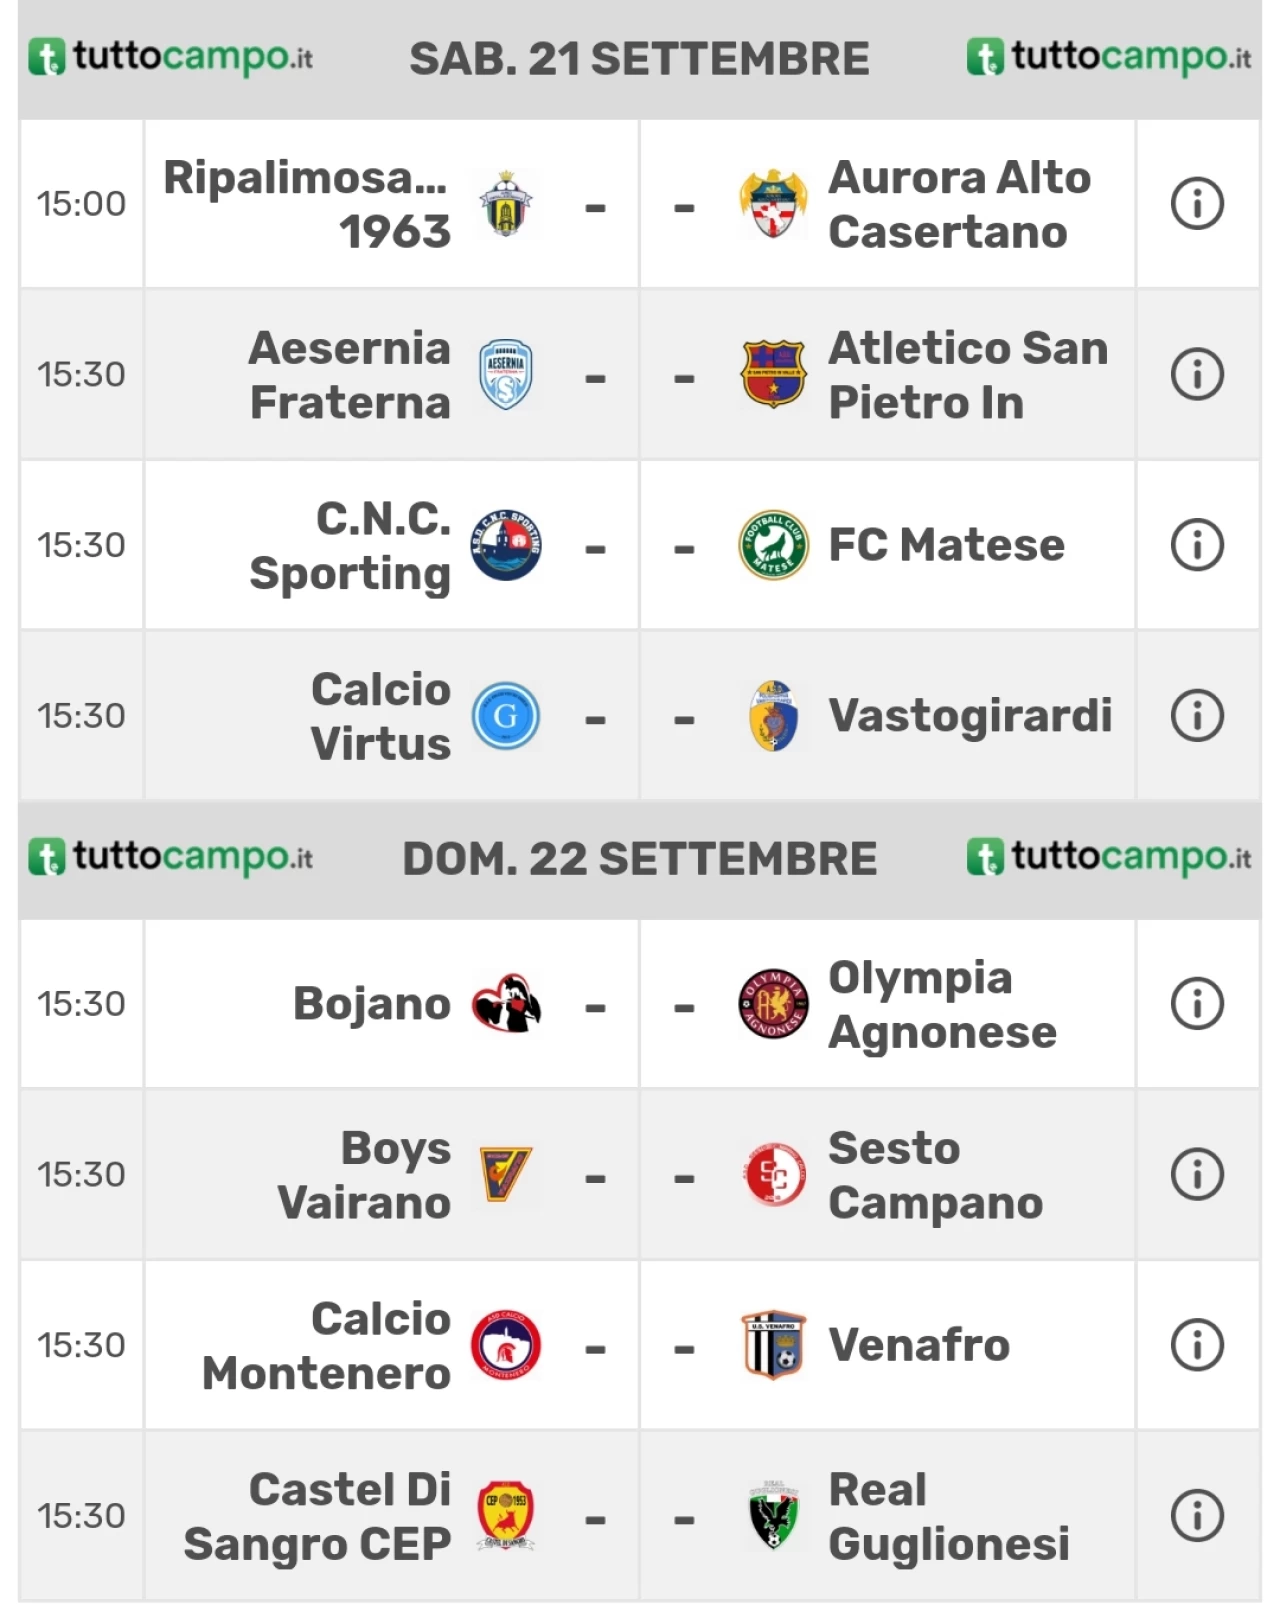
Task: Select the SAB. 21 SETTEMBRE date header
Action: click(640, 59)
